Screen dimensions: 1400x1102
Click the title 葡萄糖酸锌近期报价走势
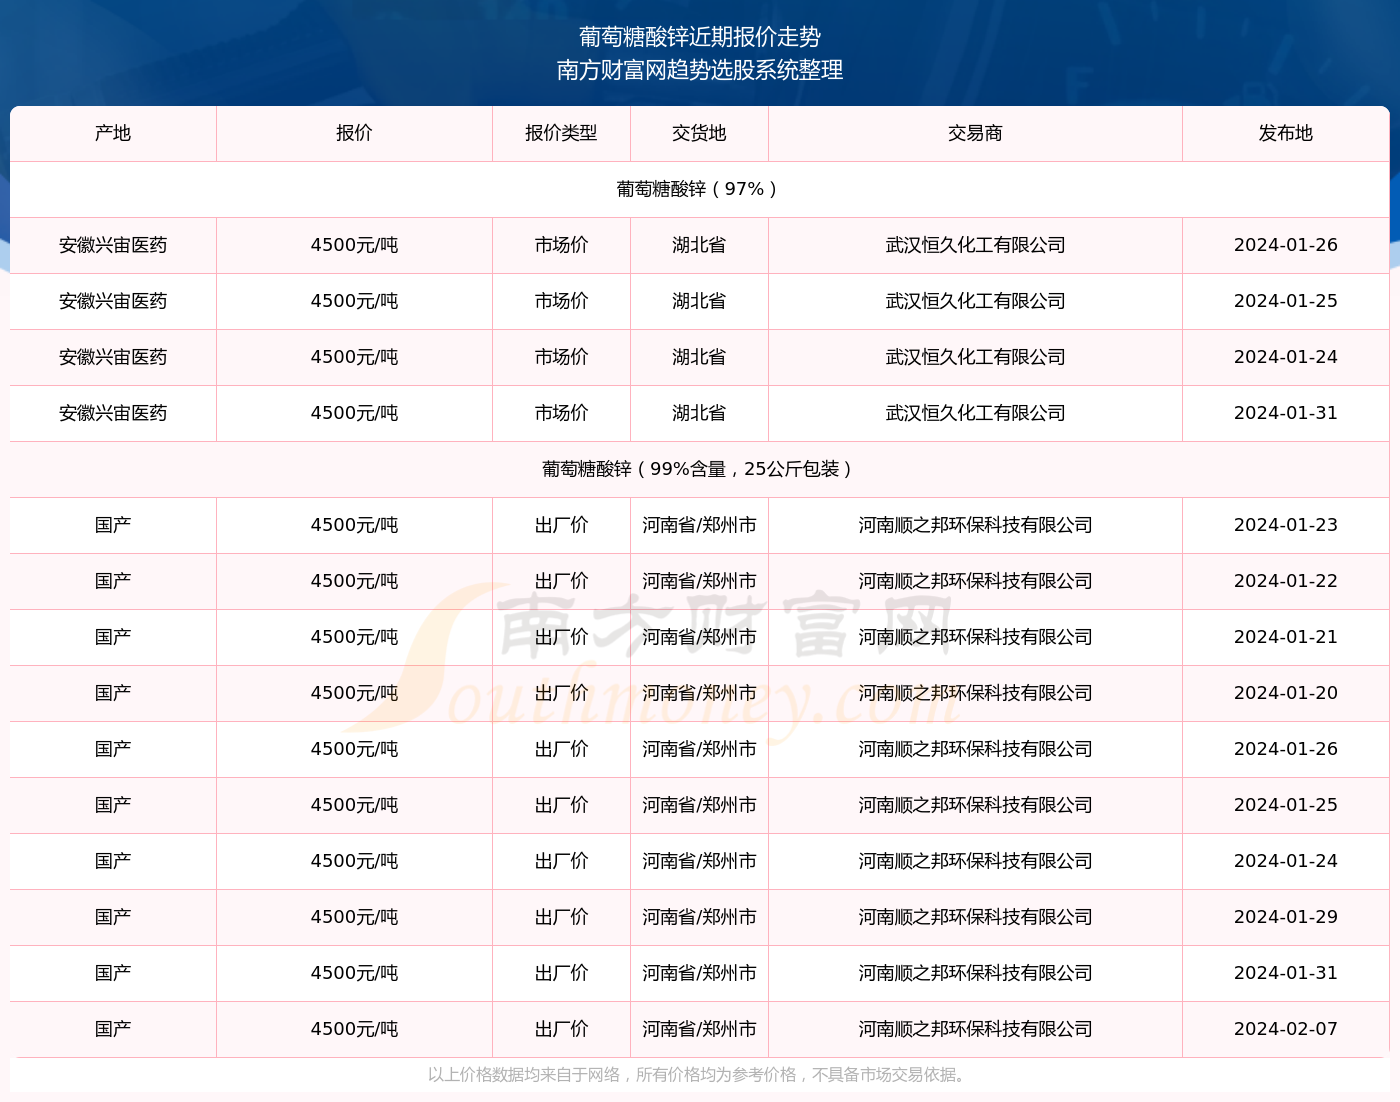pyautogui.click(x=700, y=37)
